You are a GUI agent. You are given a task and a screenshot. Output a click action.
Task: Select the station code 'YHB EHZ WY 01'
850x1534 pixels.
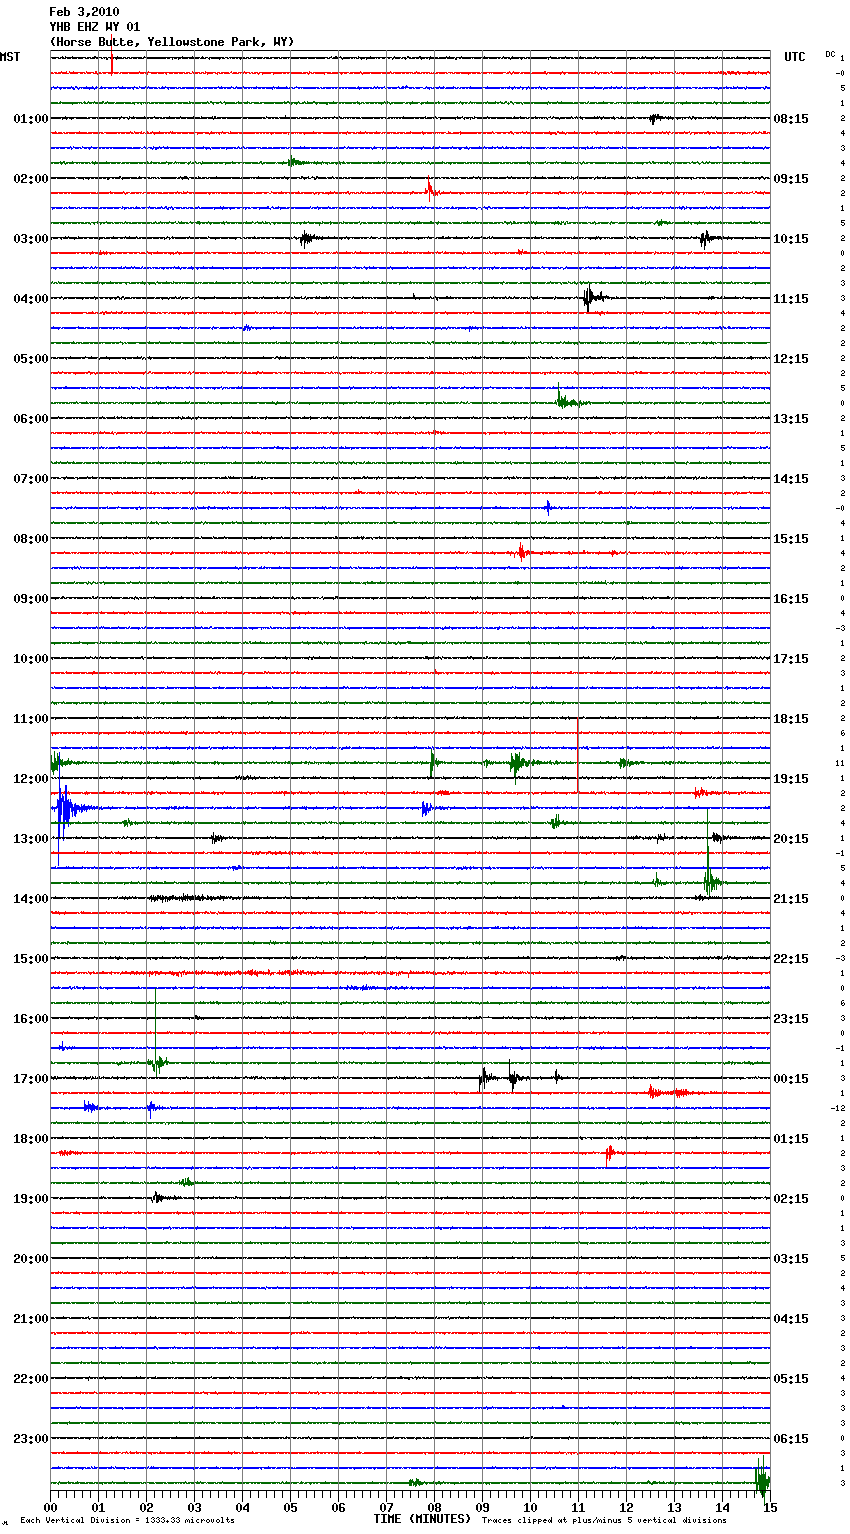pos(95,27)
